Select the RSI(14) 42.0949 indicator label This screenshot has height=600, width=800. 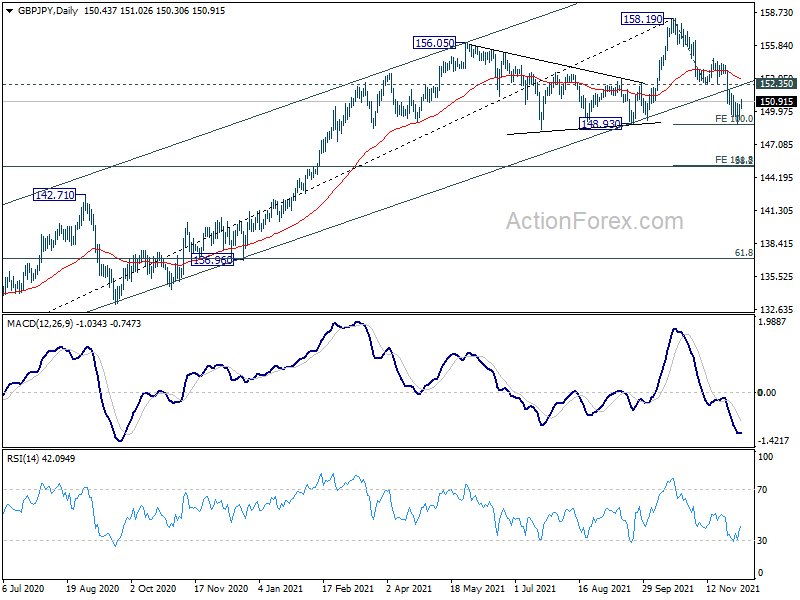click(41, 459)
